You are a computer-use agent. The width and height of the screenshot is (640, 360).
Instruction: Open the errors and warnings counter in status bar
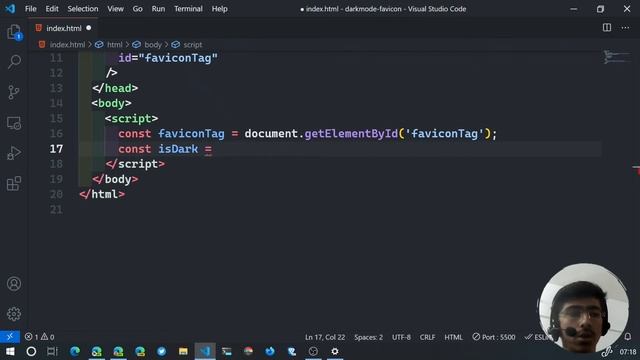tap(40, 337)
